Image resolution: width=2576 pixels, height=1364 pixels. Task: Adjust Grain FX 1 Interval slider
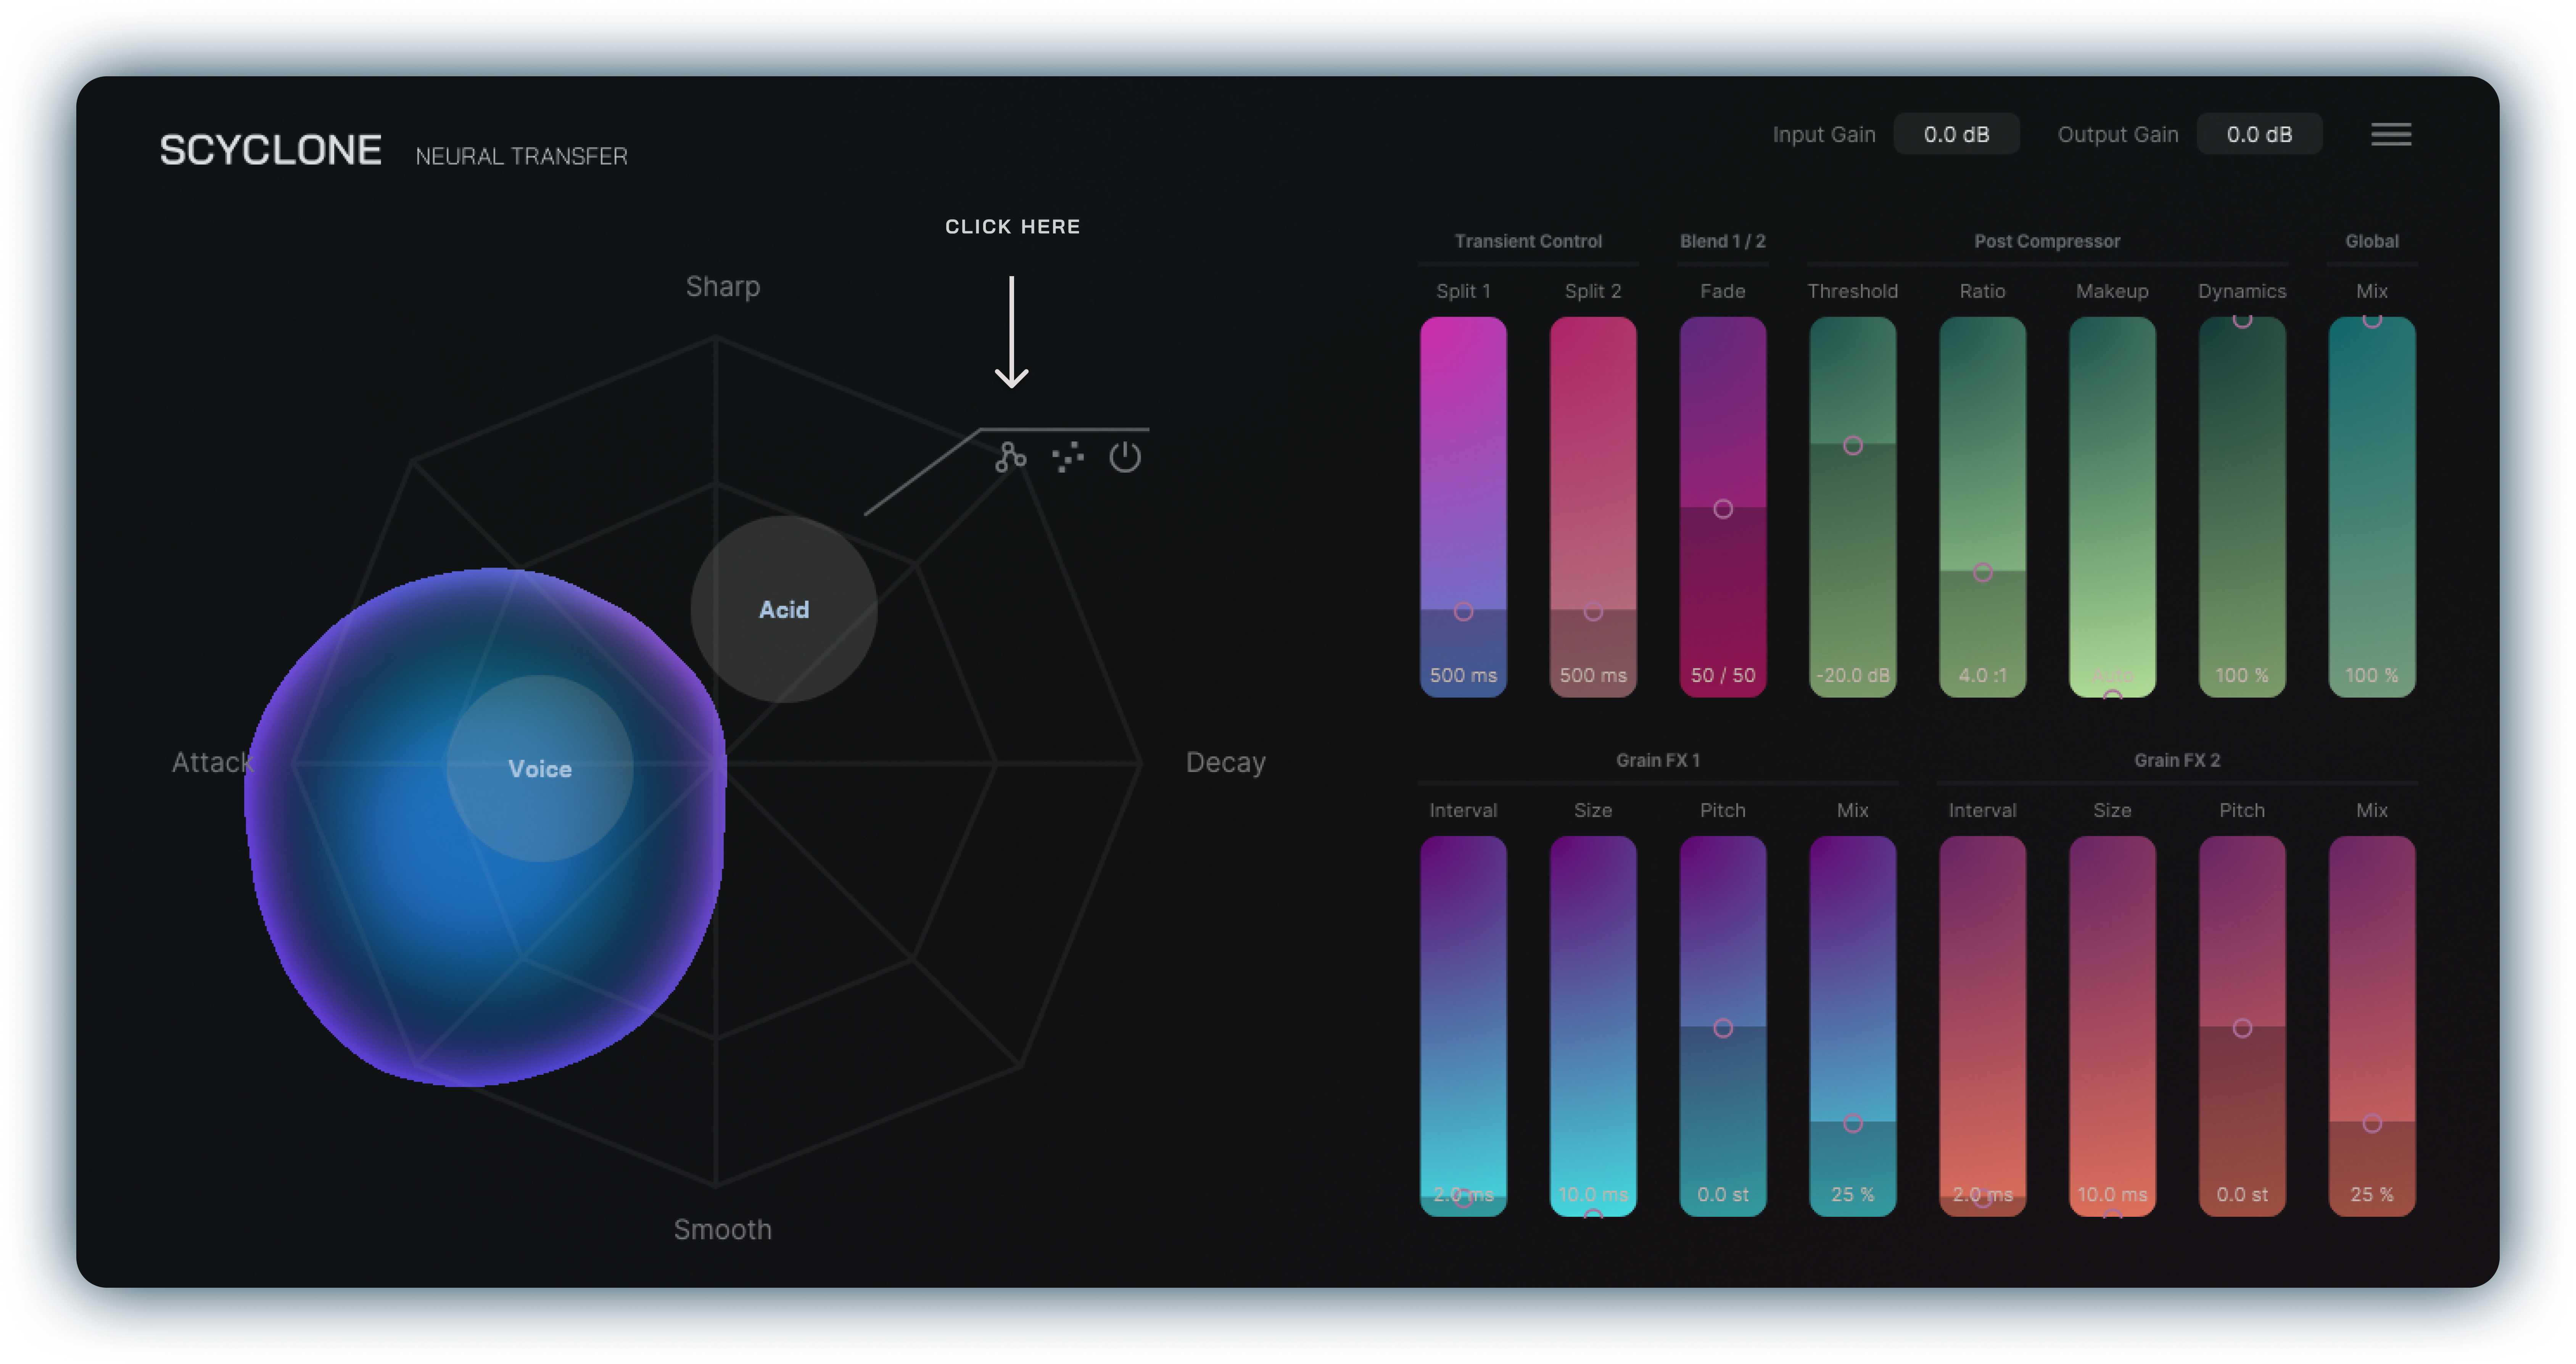1463,1026
